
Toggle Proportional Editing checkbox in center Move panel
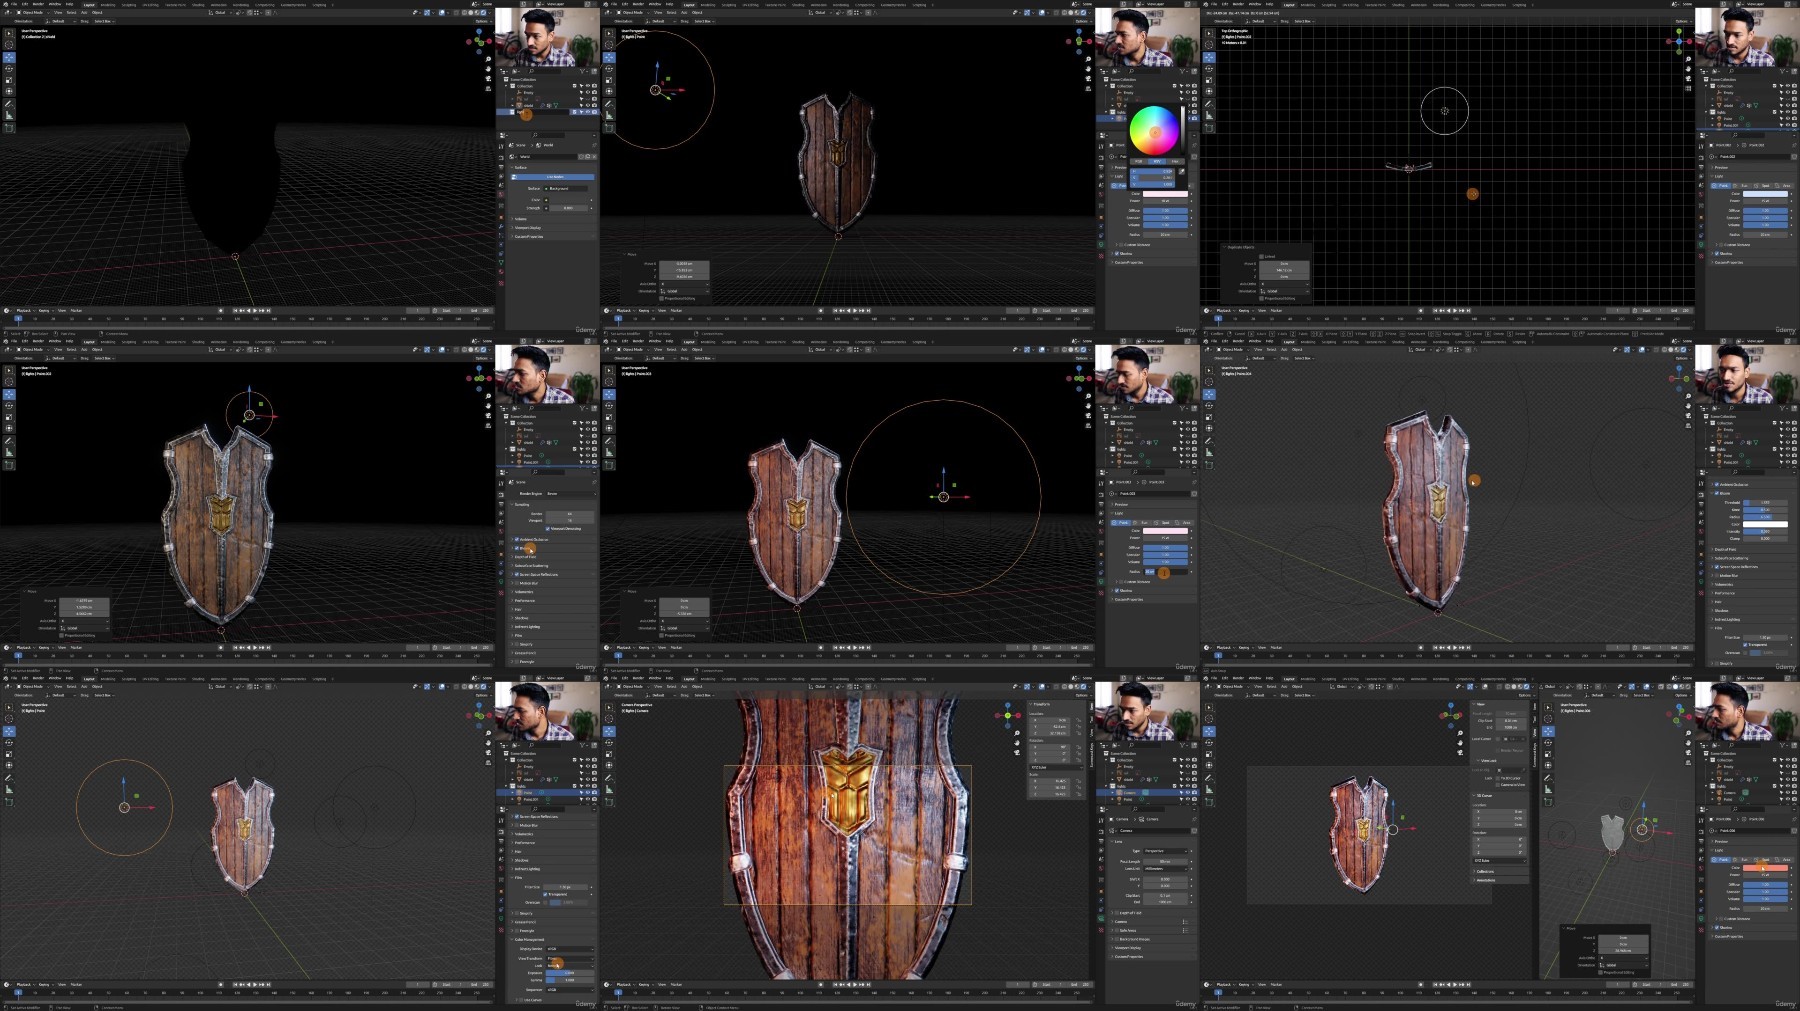coord(663,635)
